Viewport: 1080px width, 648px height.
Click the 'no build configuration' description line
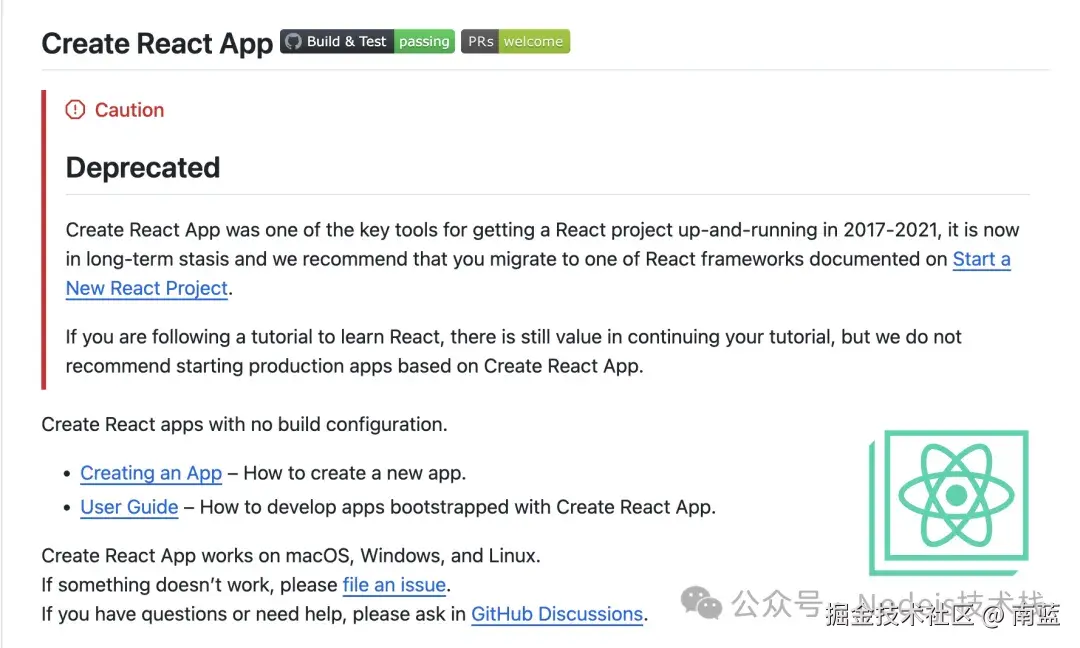point(244,424)
